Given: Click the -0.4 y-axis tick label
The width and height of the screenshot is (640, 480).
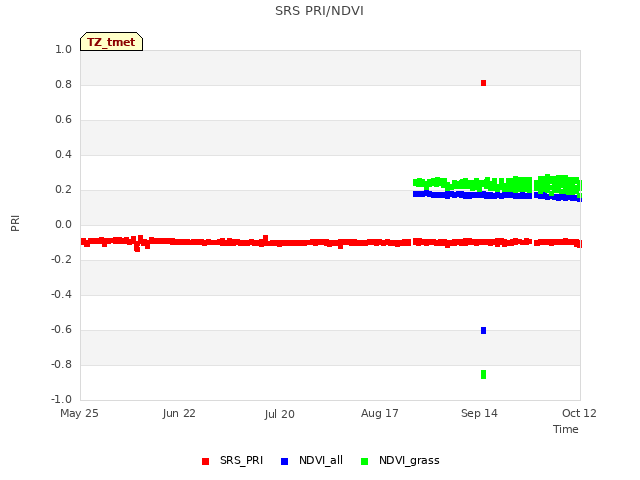Looking at the screenshot, I should 61,294.
